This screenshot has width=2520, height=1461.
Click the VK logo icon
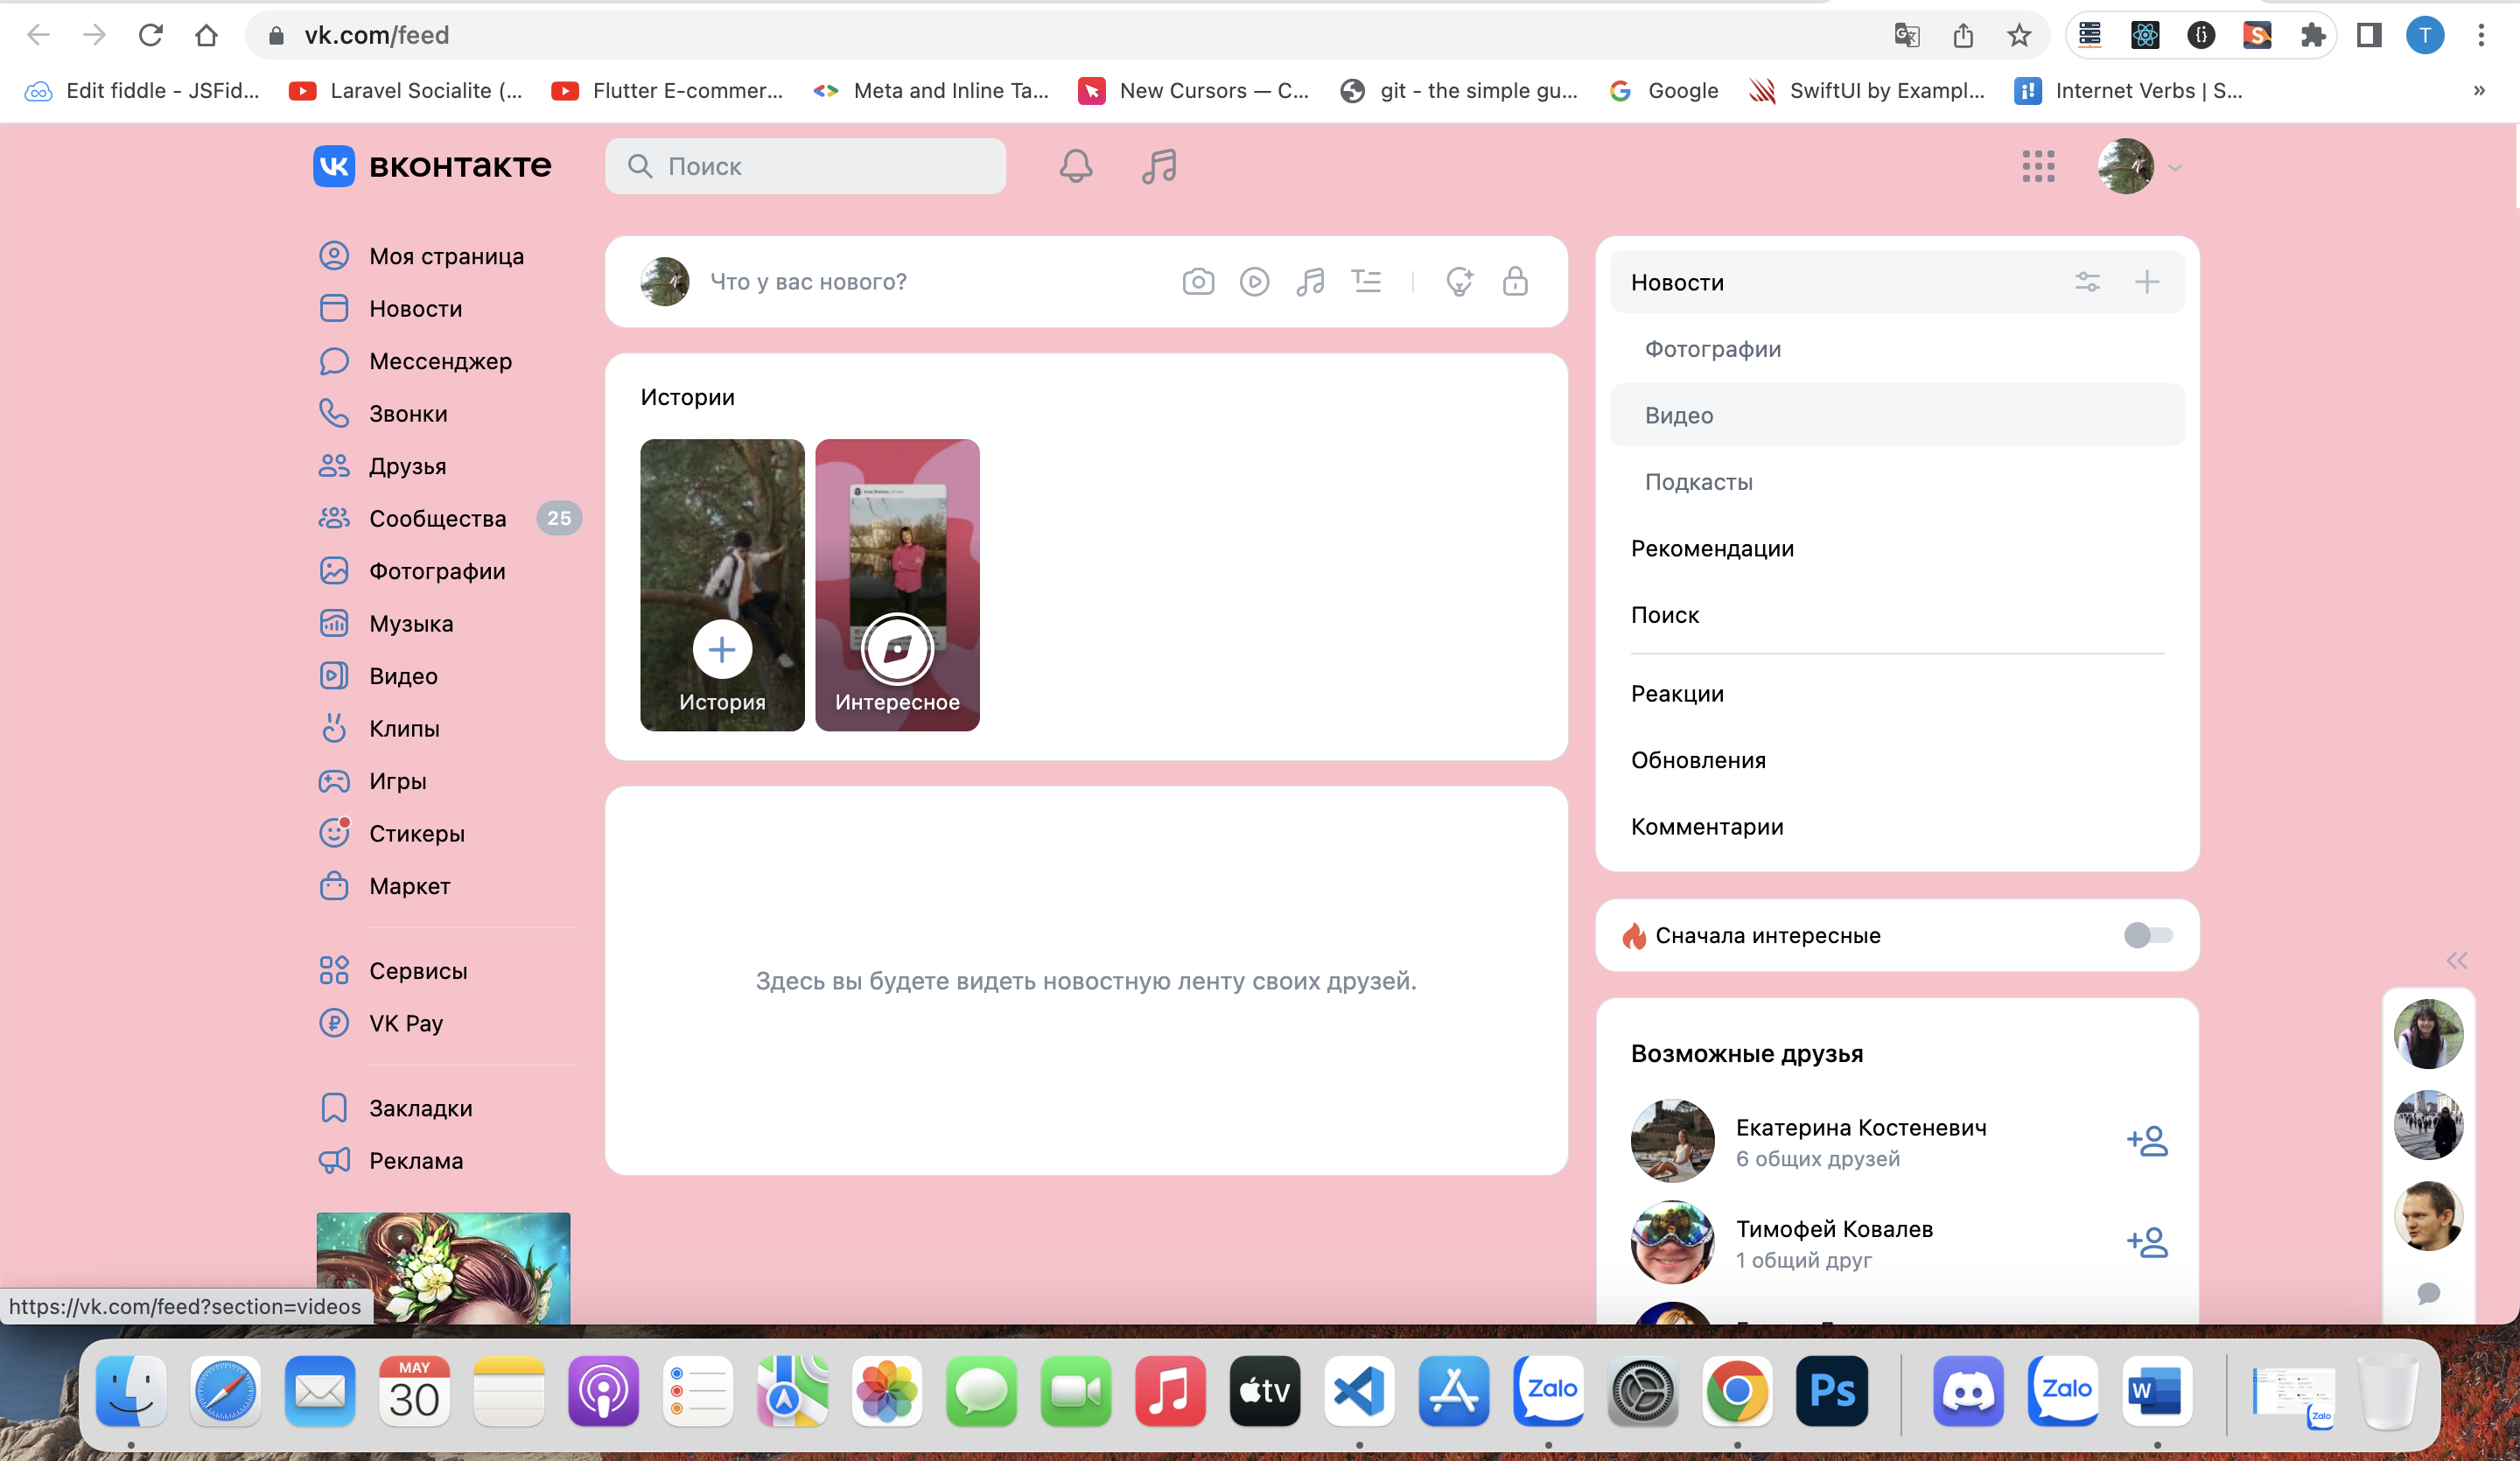(334, 166)
